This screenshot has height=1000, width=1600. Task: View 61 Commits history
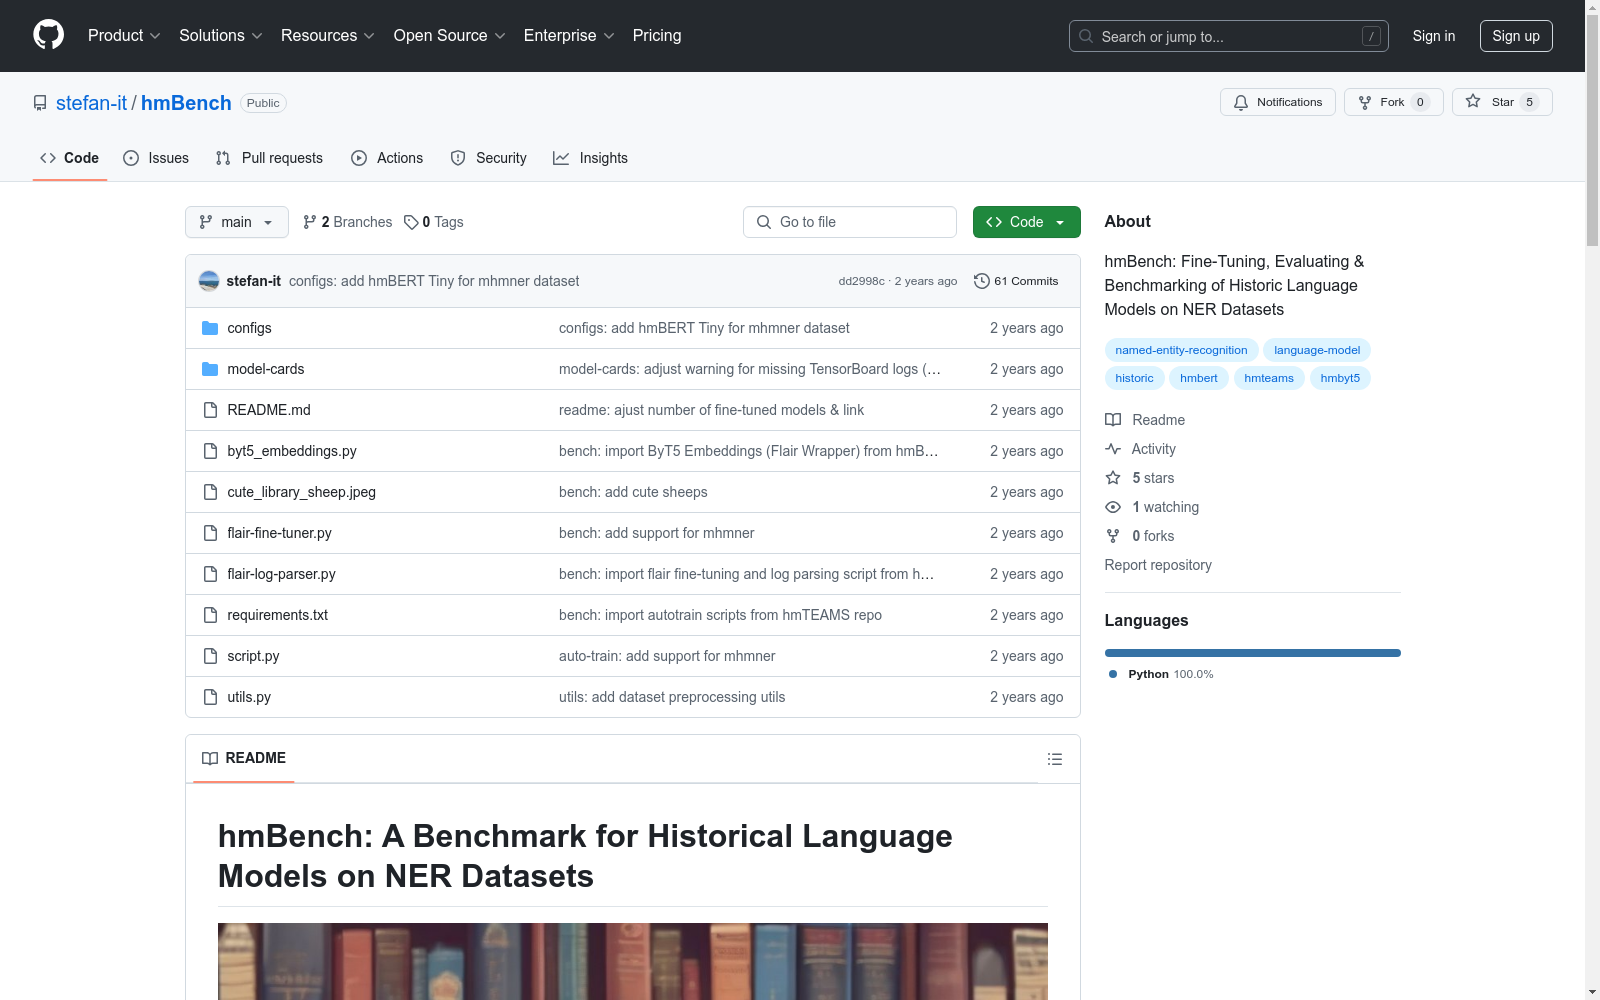(x=1016, y=281)
